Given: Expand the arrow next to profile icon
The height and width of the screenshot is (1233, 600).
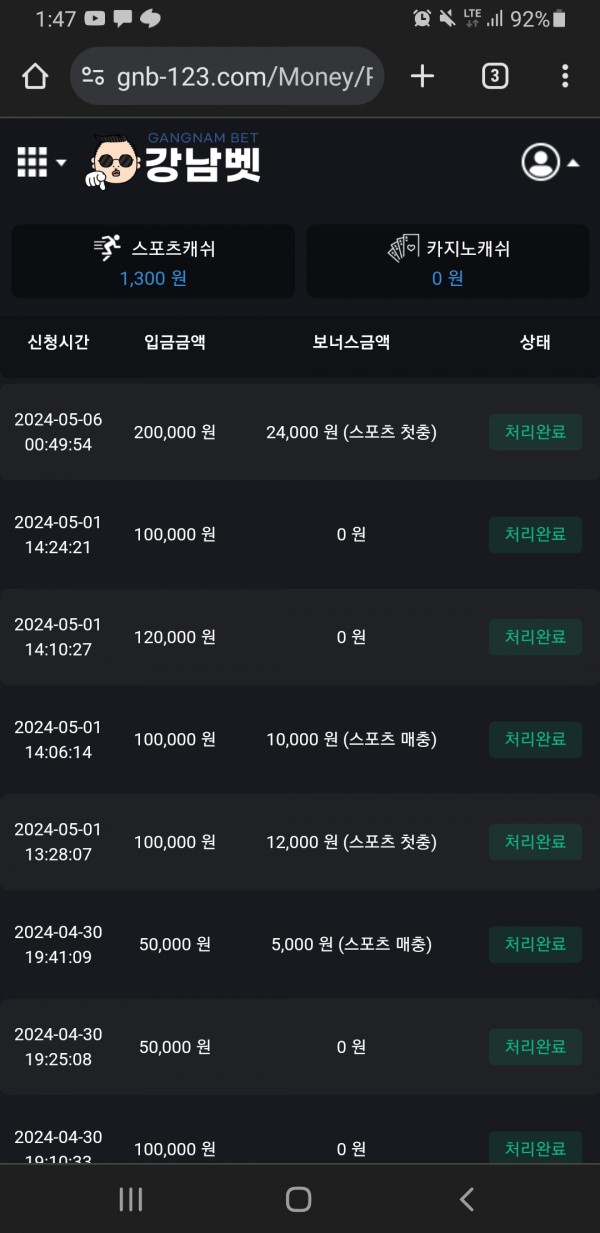Looking at the screenshot, I should click(x=573, y=163).
